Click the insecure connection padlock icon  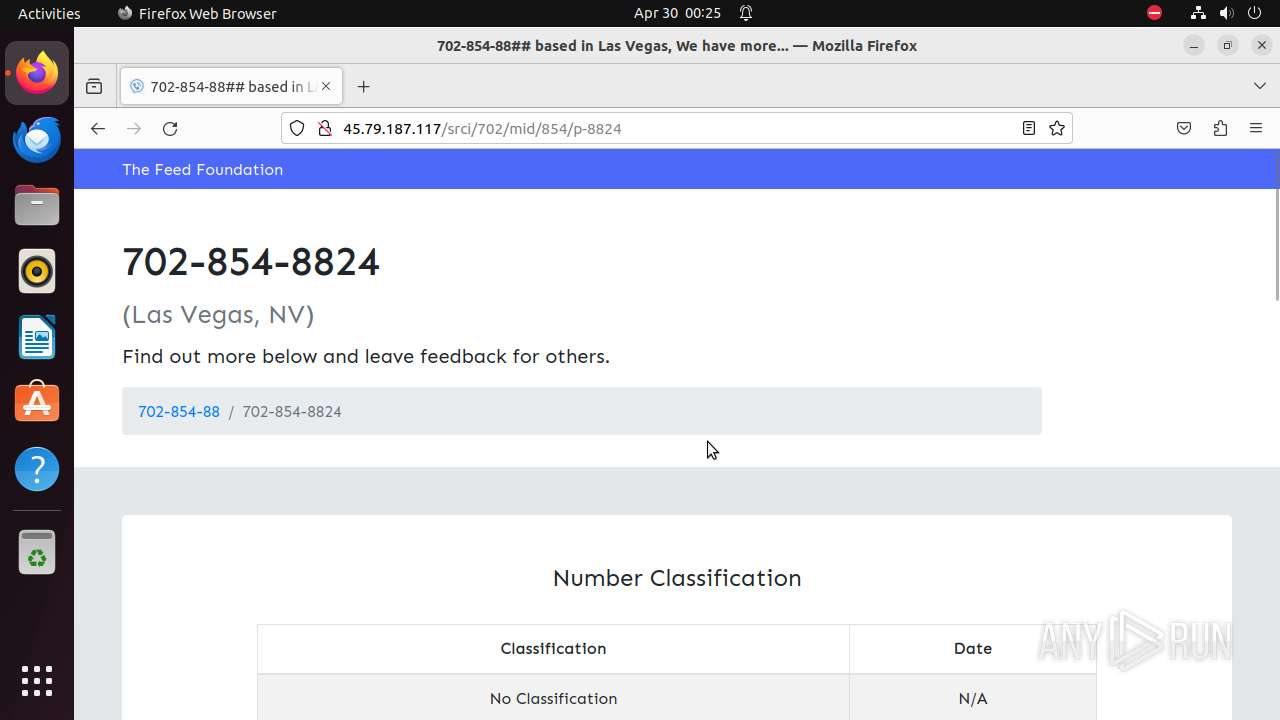324,128
